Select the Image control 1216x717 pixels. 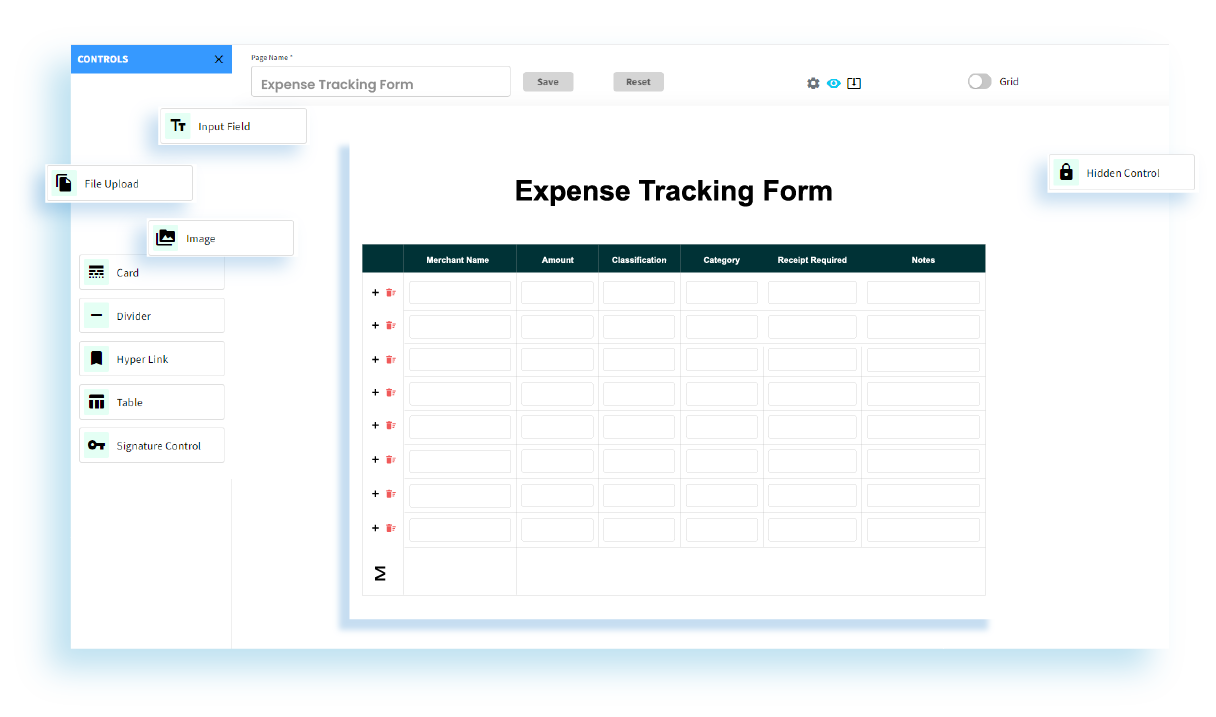(x=220, y=237)
